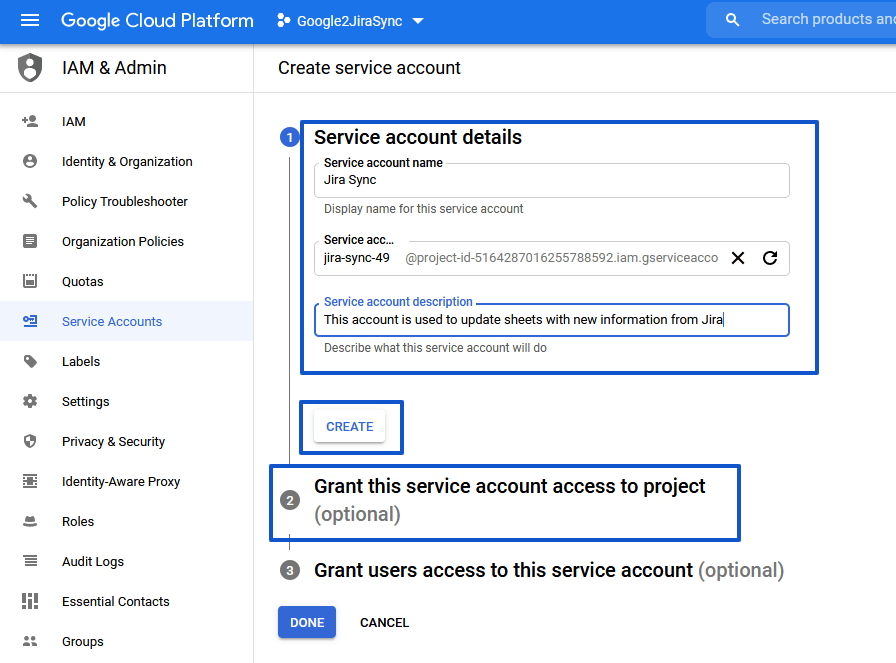
Task: Click the Create service account page title
Action: pyautogui.click(x=369, y=68)
